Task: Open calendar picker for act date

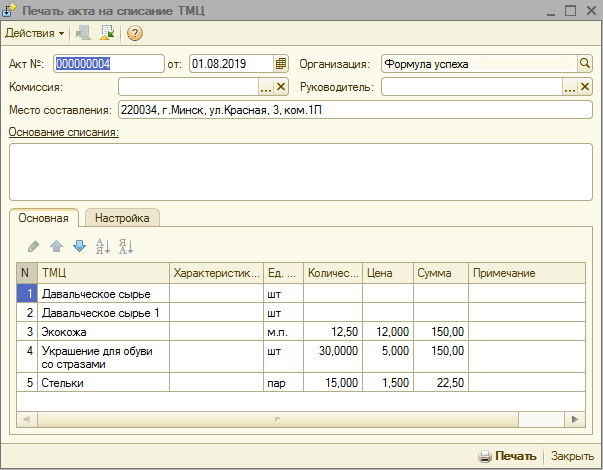Action: pyautogui.click(x=281, y=64)
